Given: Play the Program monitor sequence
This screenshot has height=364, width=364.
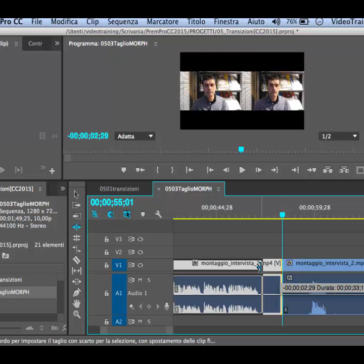Looking at the screenshot, I should pyautogui.click(x=242, y=170).
